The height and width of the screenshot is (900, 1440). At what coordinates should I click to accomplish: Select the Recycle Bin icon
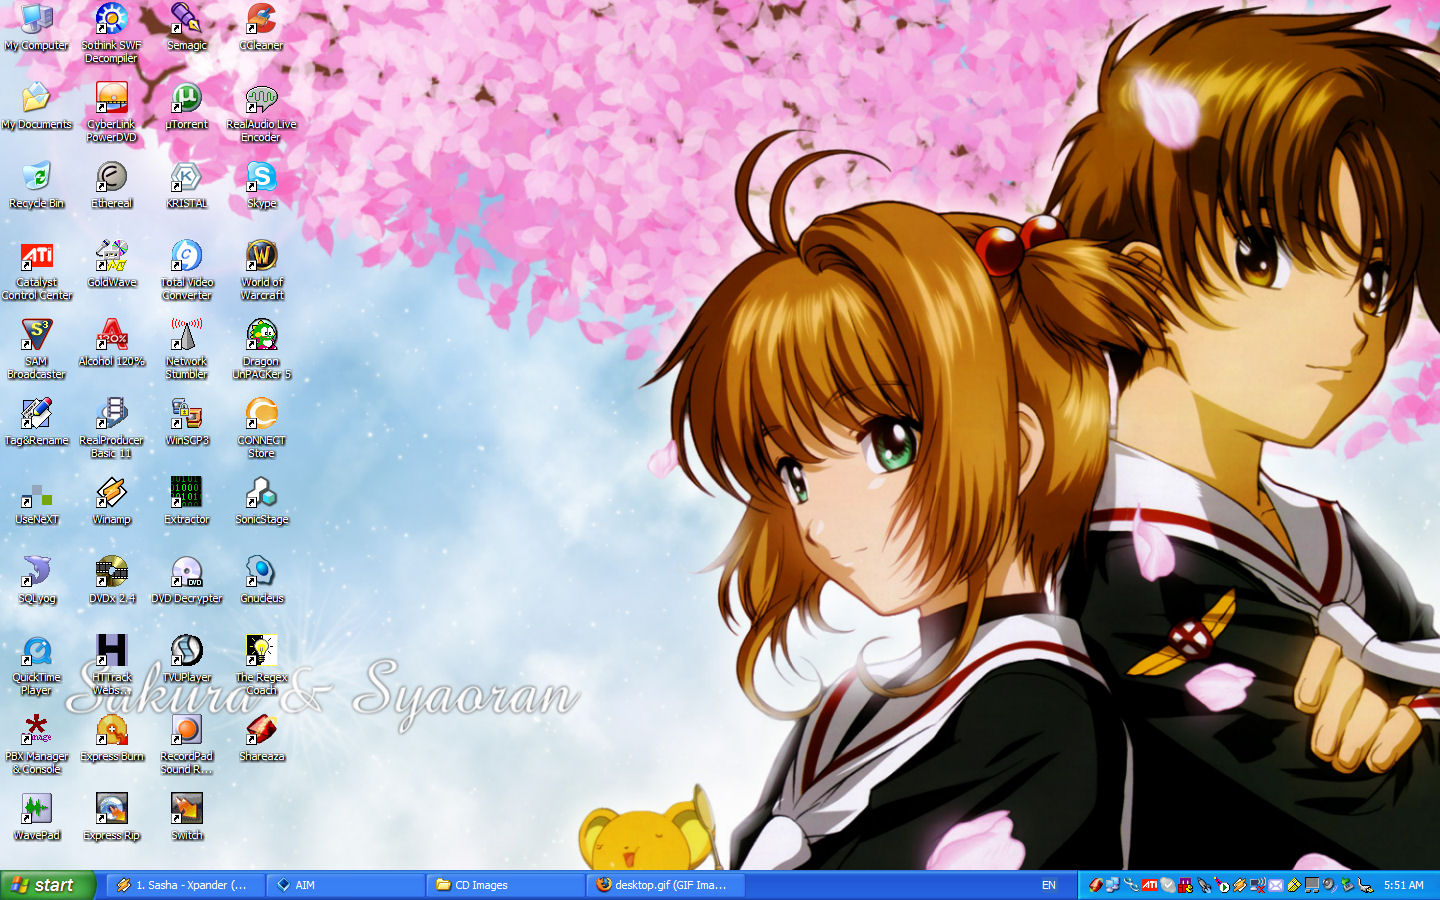pos(37,178)
